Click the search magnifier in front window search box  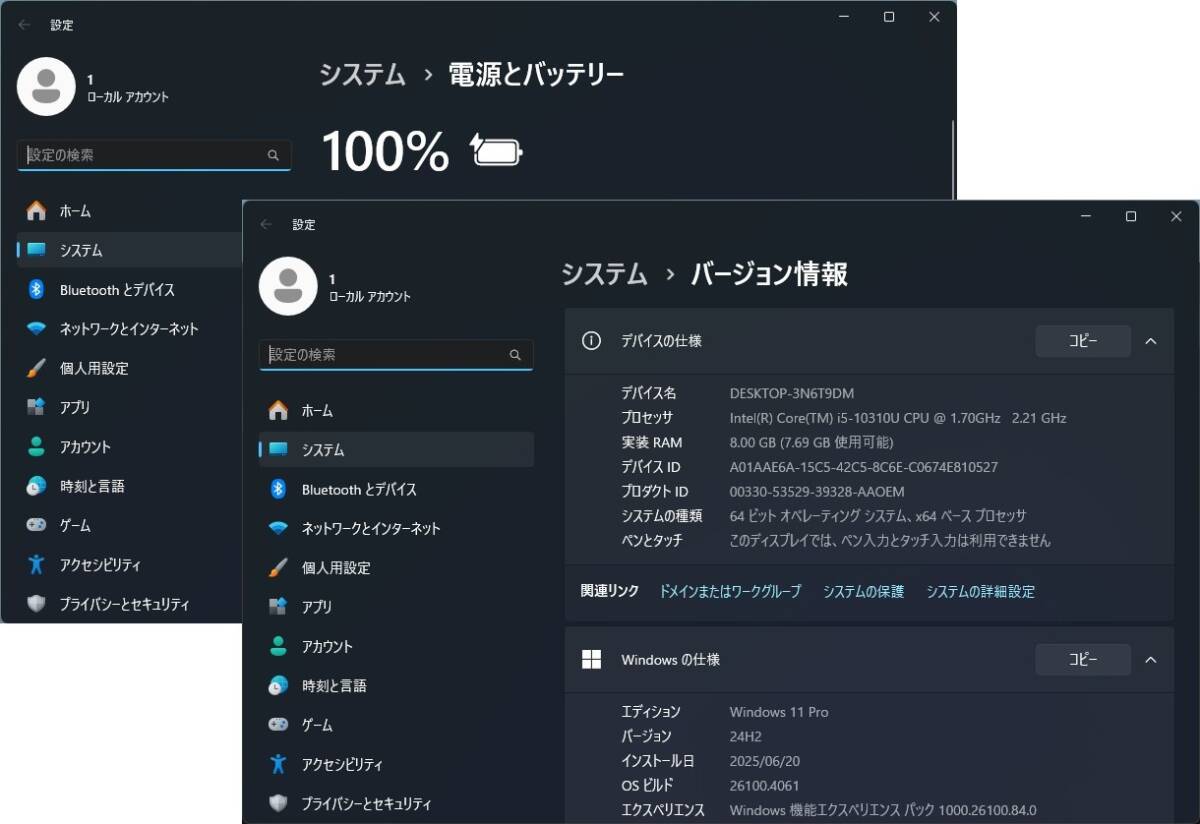click(x=515, y=355)
